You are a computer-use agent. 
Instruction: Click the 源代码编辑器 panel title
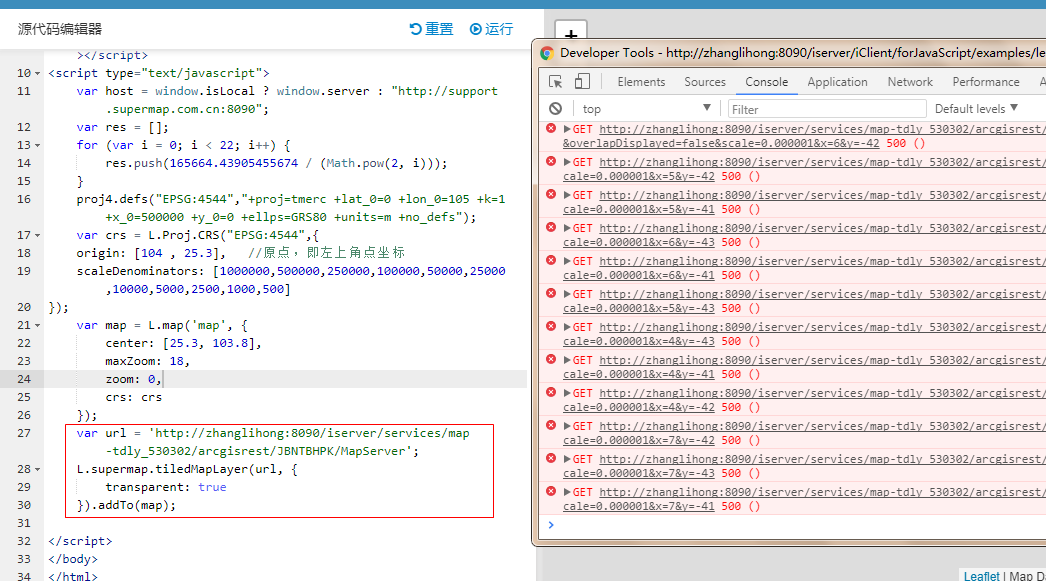tap(60, 29)
